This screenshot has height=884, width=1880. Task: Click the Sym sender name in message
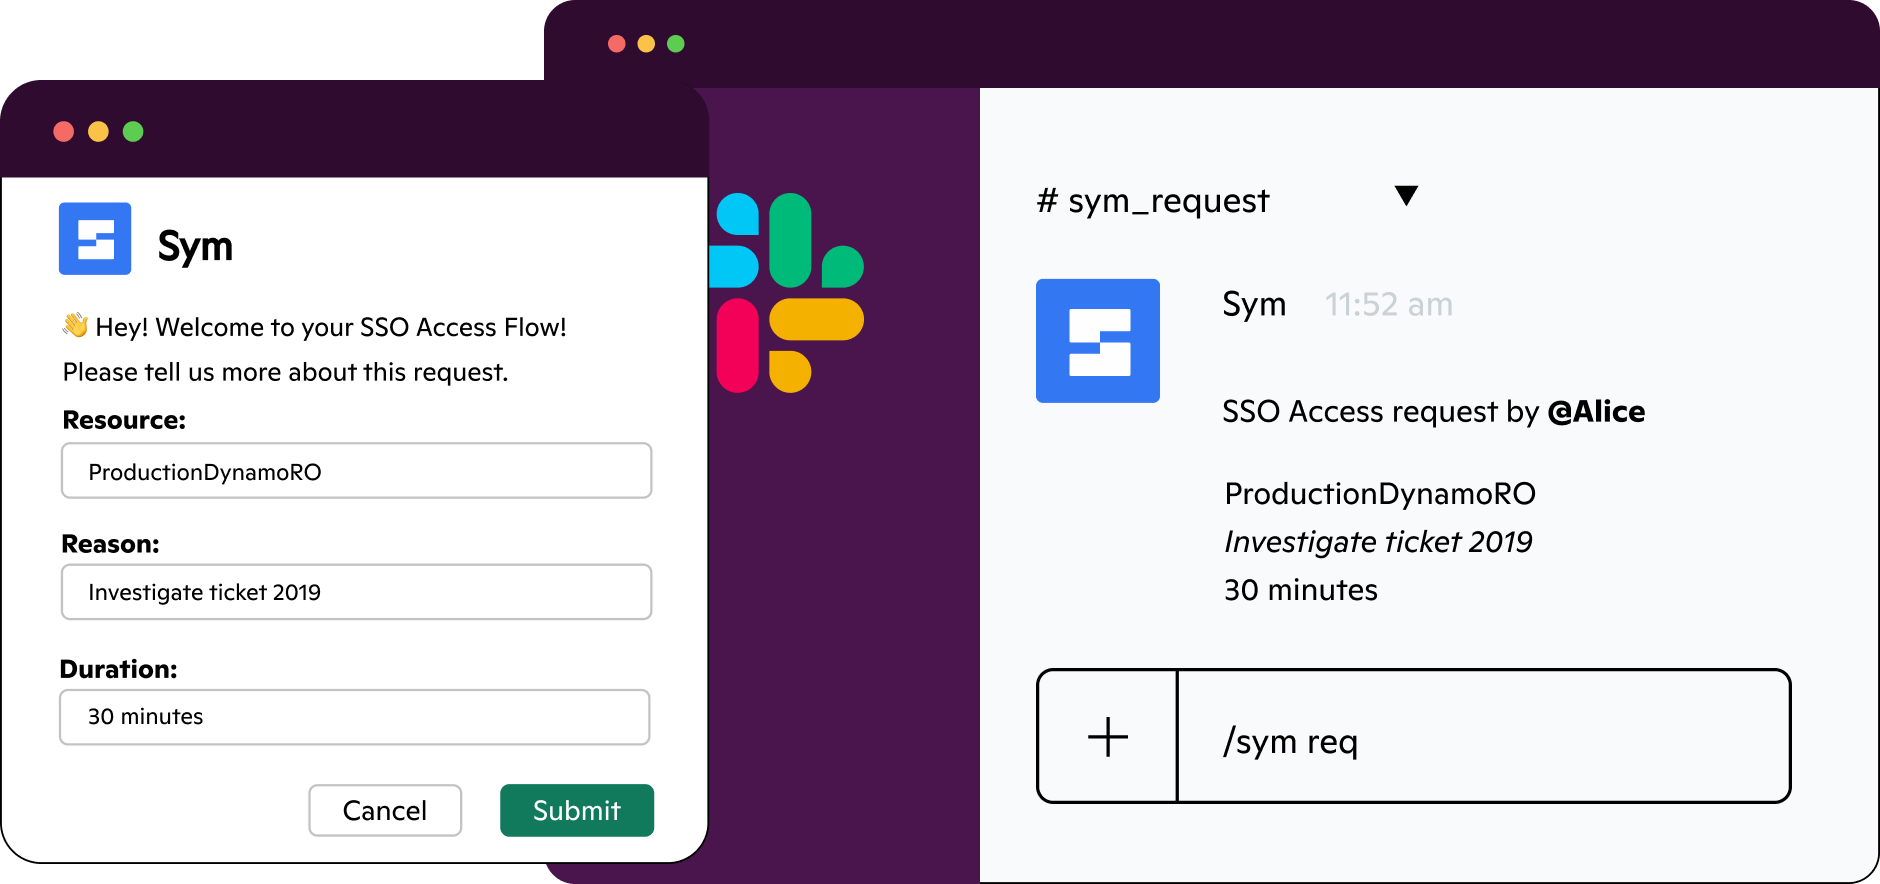[1254, 304]
